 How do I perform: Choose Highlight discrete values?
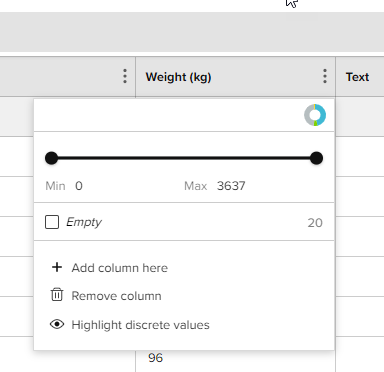pyautogui.click(x=140, y=325)
